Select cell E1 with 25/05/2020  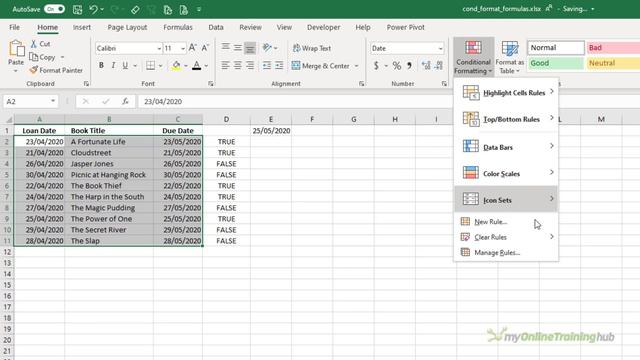click(x=271, y=131)
